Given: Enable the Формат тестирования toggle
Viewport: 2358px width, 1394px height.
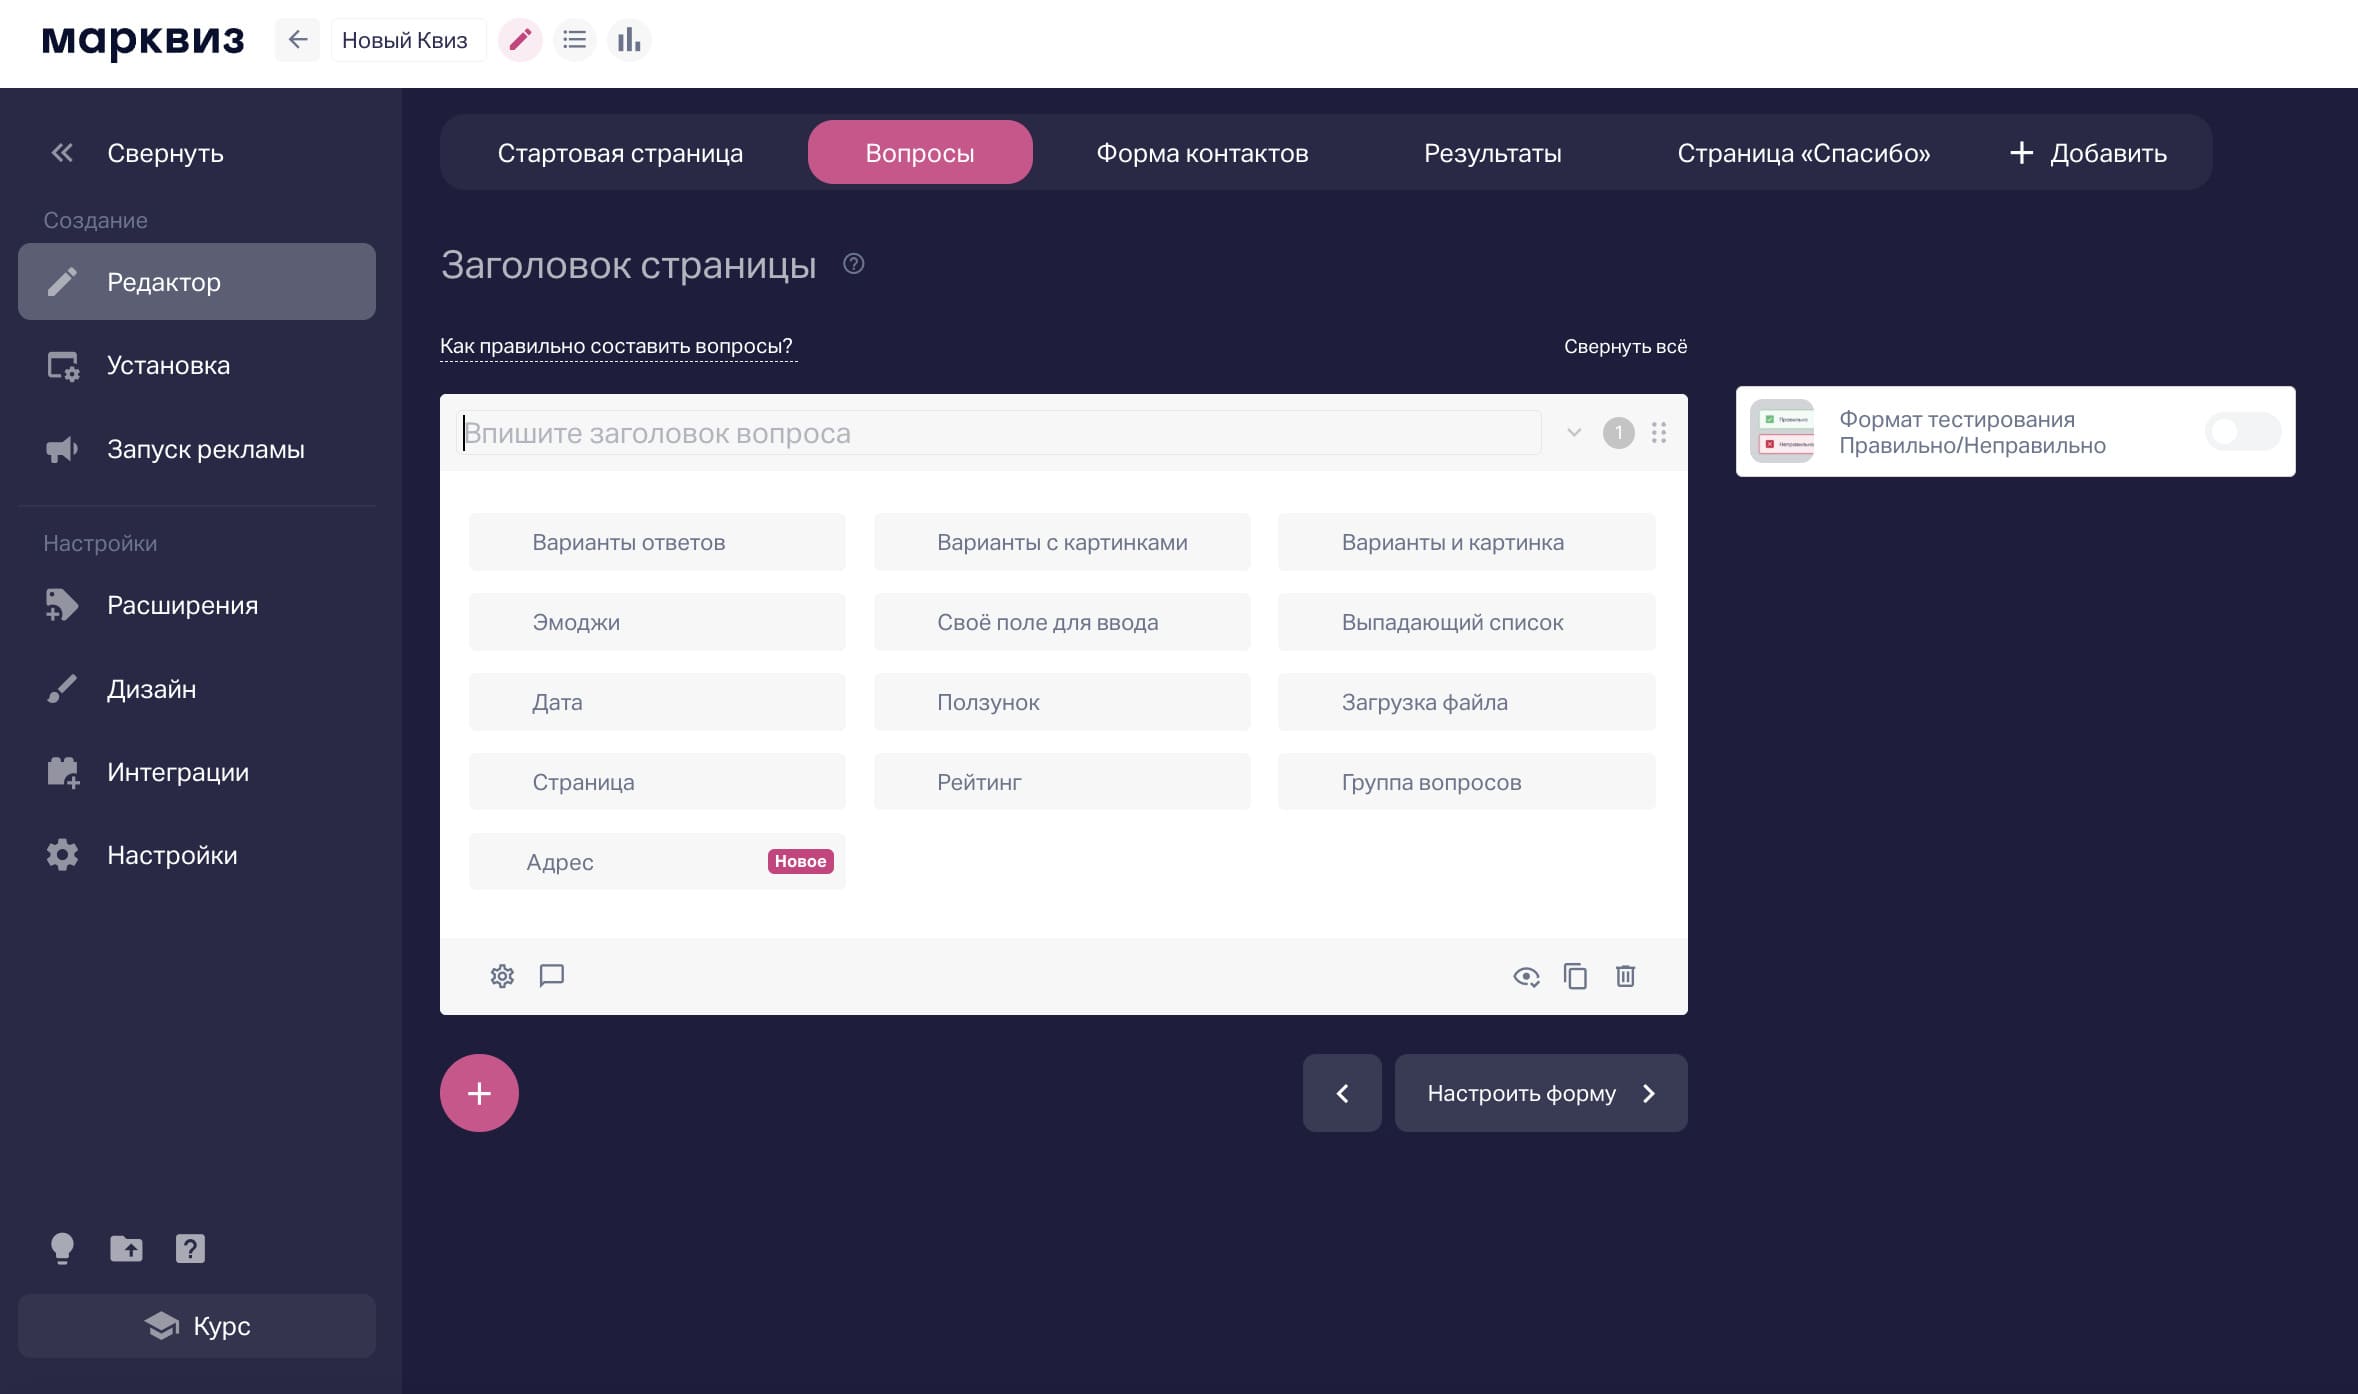Looking at the screenshot, I should coord(2242,432).
